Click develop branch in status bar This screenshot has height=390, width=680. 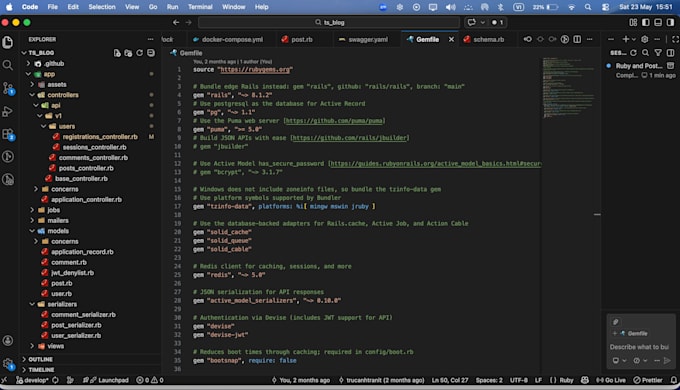32,380
